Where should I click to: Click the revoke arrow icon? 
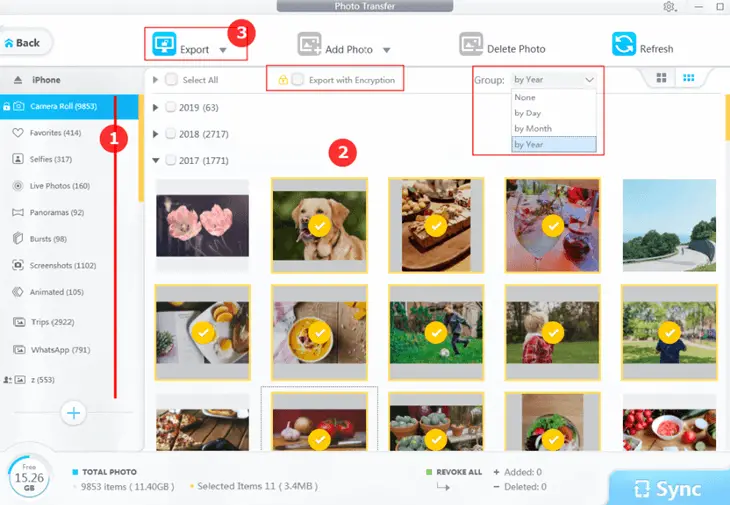(x=443, y=487)
